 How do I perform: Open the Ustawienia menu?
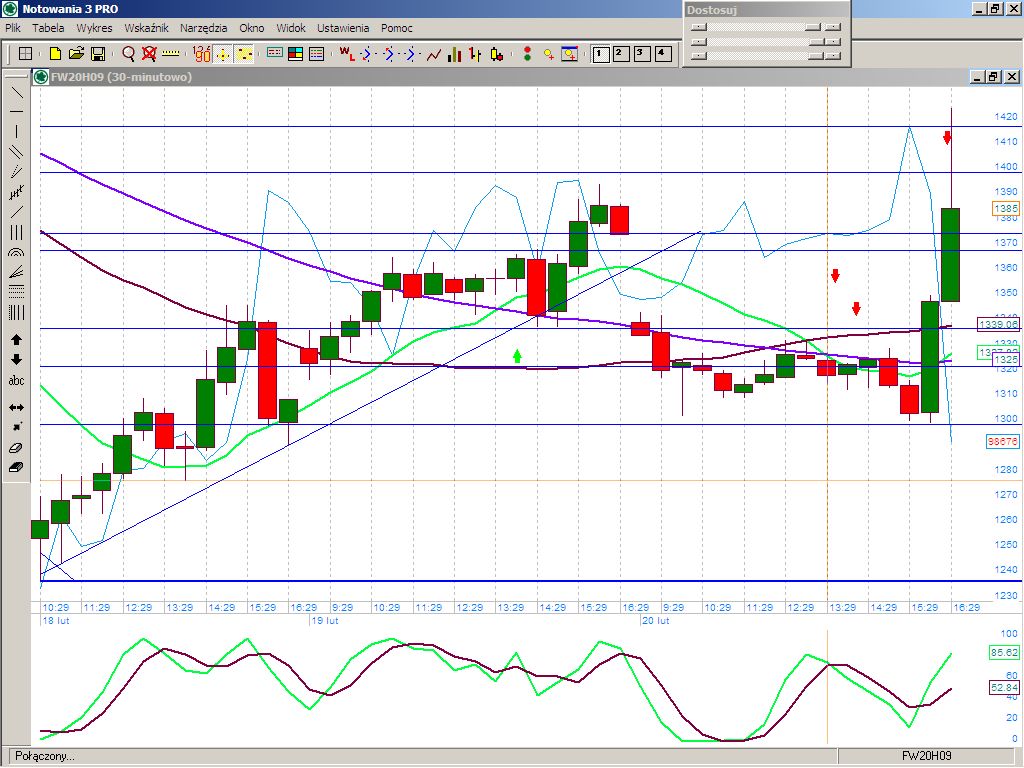click(x=343, y=28)
